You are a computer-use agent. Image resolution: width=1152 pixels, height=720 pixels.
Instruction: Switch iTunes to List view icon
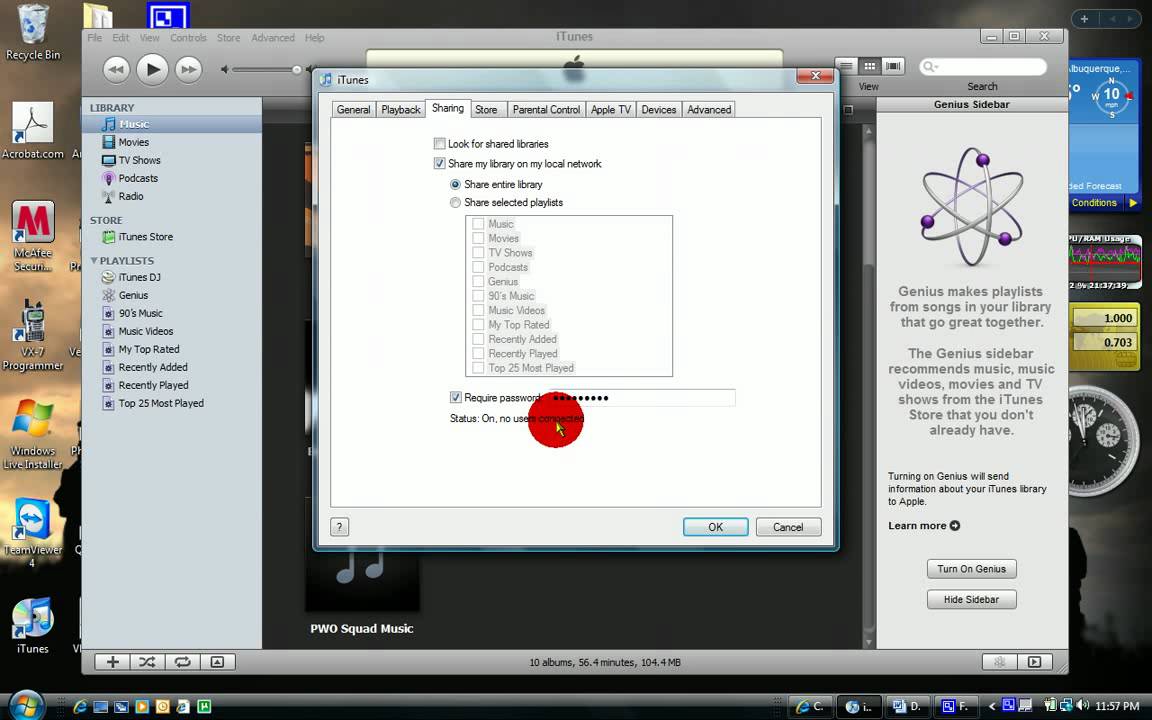846,66
